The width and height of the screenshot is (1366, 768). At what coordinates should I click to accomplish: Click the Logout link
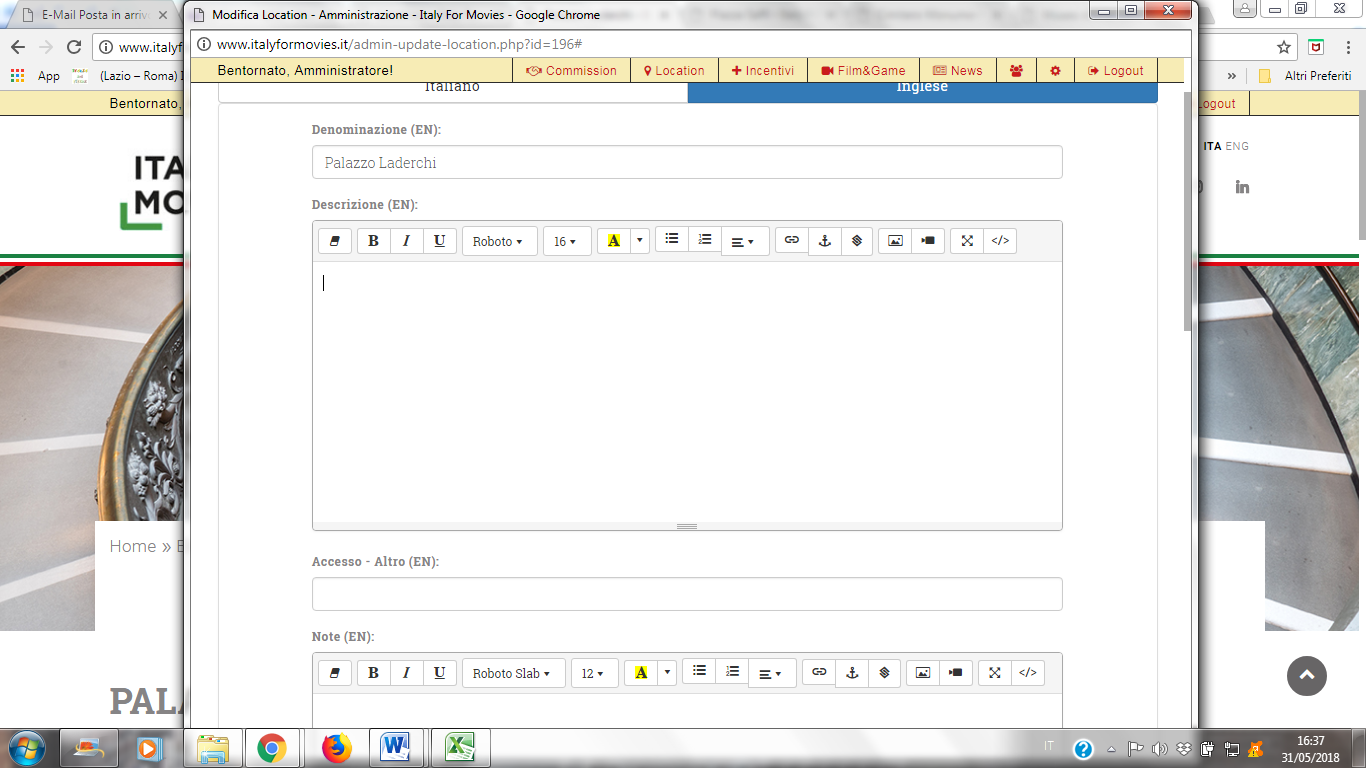[x=1116, y=71]
